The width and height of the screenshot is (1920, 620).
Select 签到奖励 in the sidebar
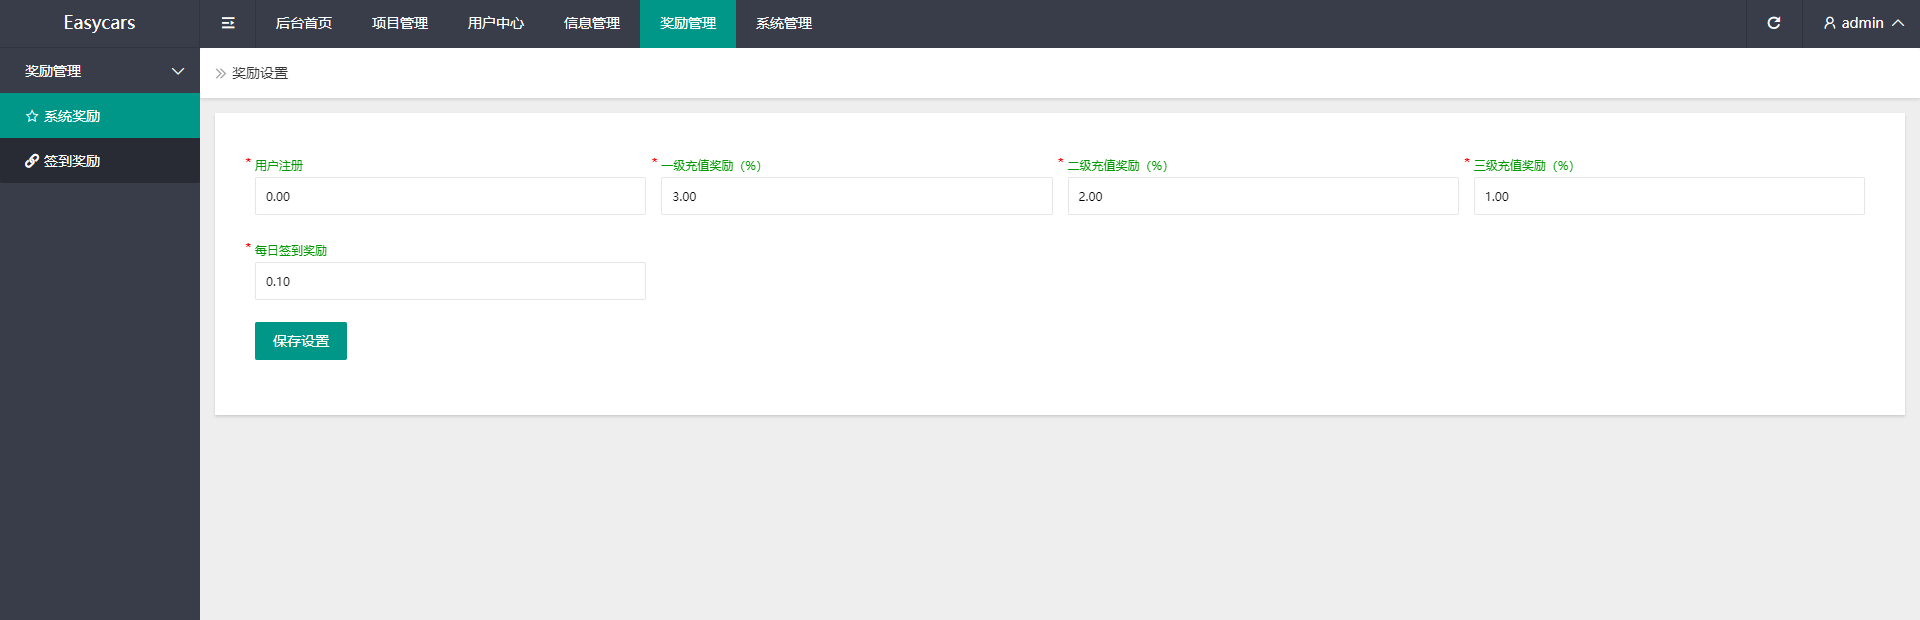coord(100,161)
